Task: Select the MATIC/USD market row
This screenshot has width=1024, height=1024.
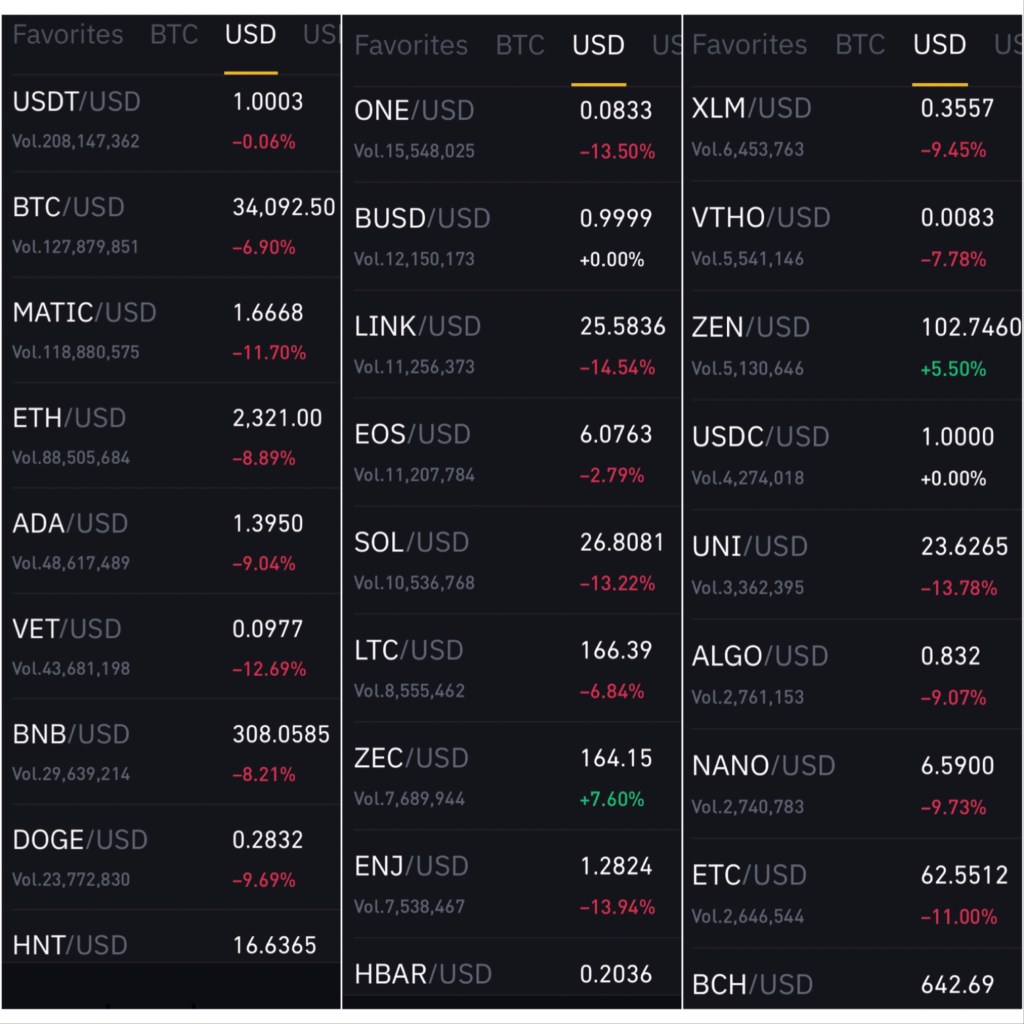Action: coord(85,313)
